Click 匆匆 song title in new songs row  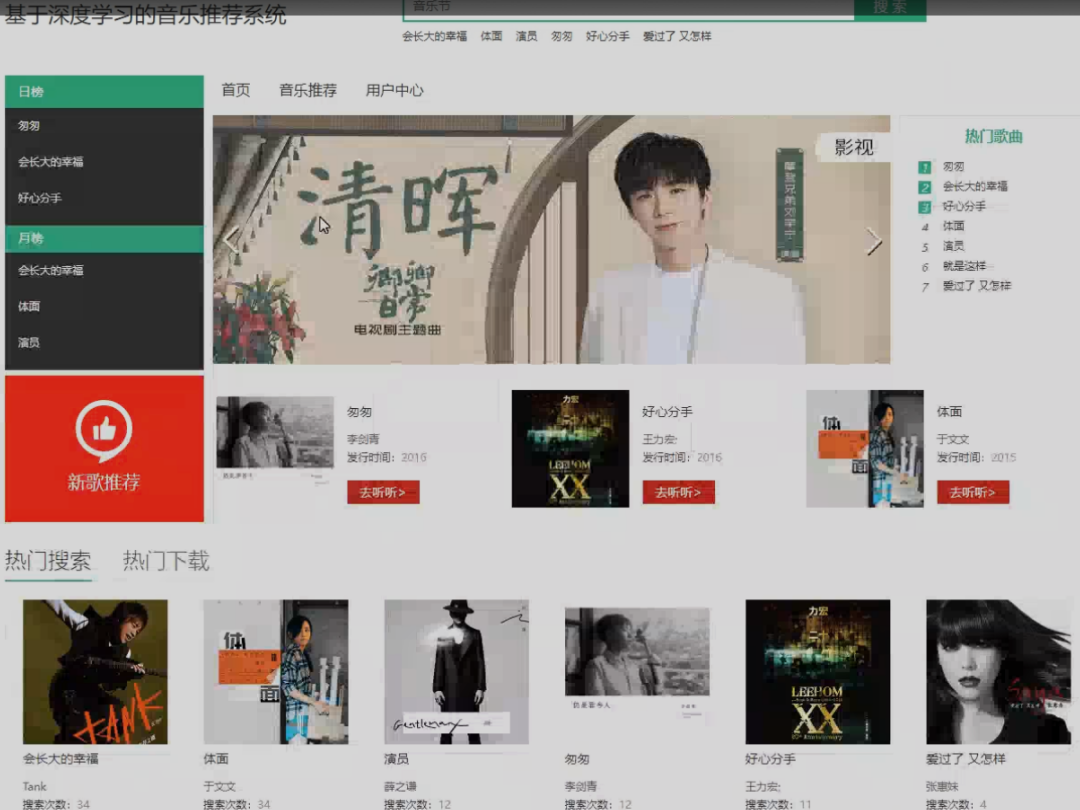point(360,412)
